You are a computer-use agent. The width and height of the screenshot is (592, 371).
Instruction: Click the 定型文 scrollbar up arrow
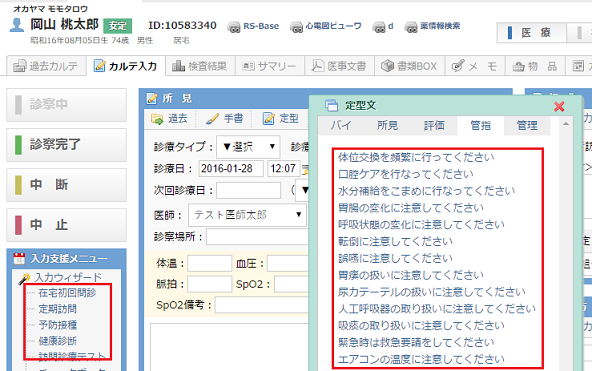click(x=566, y=124)
